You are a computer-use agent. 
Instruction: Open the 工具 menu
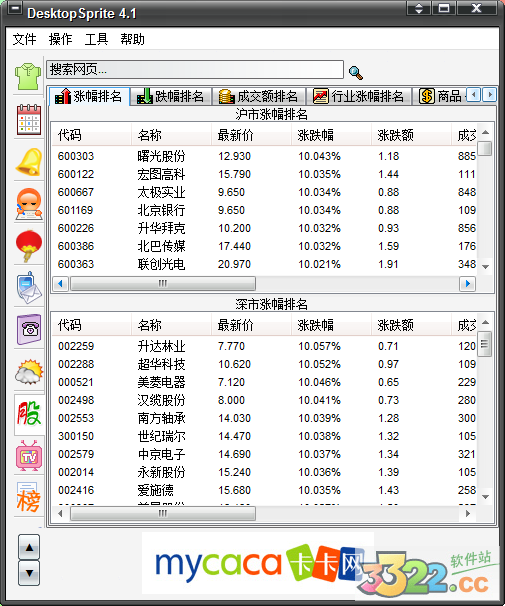[96, 39]
